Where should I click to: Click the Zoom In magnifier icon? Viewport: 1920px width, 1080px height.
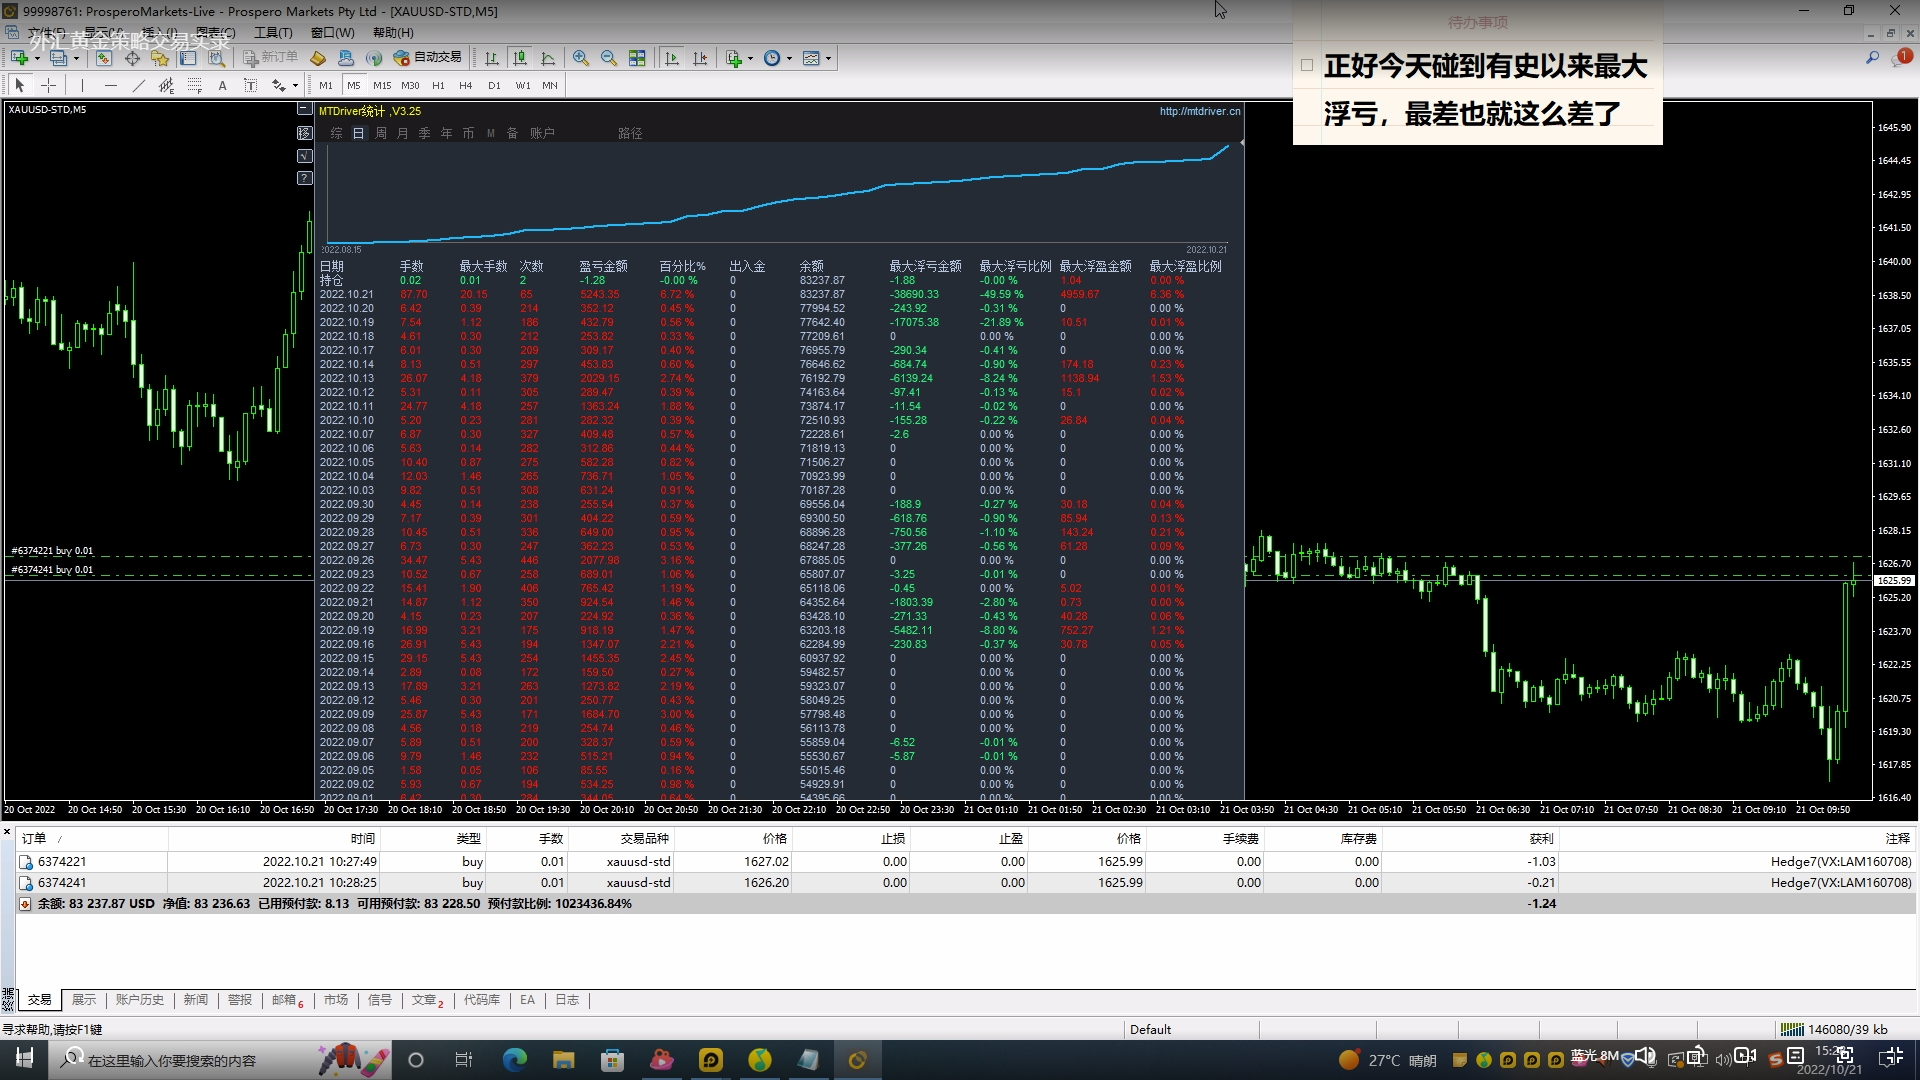click(x=580, y=58)
